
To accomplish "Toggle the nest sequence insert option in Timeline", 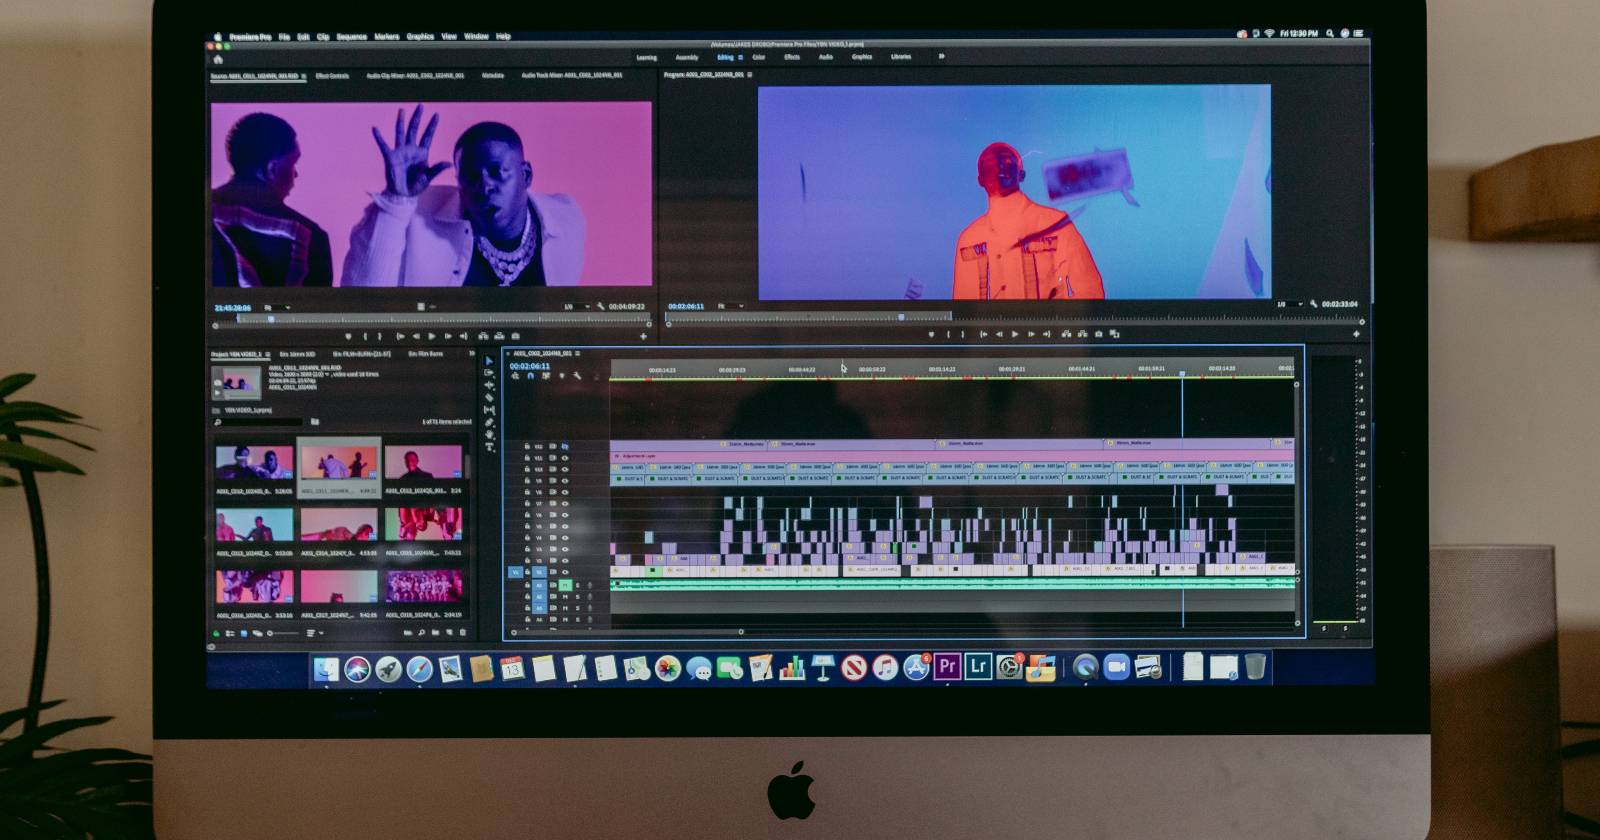I will (515, 376).
